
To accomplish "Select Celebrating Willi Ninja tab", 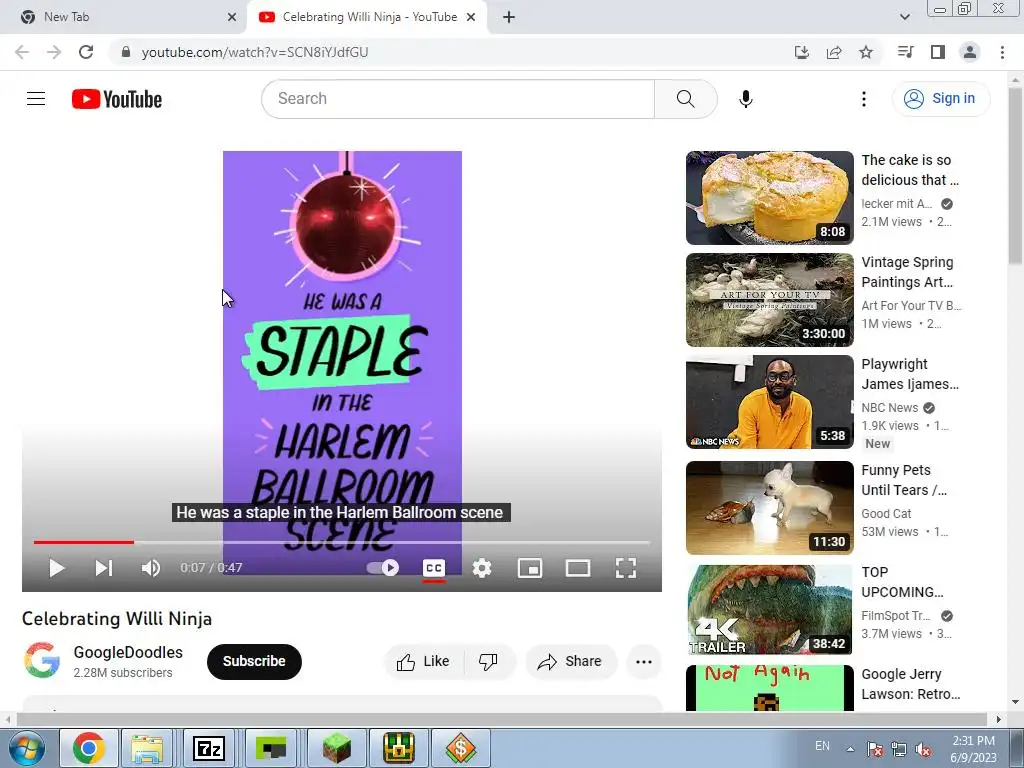I will coord(368,17).
